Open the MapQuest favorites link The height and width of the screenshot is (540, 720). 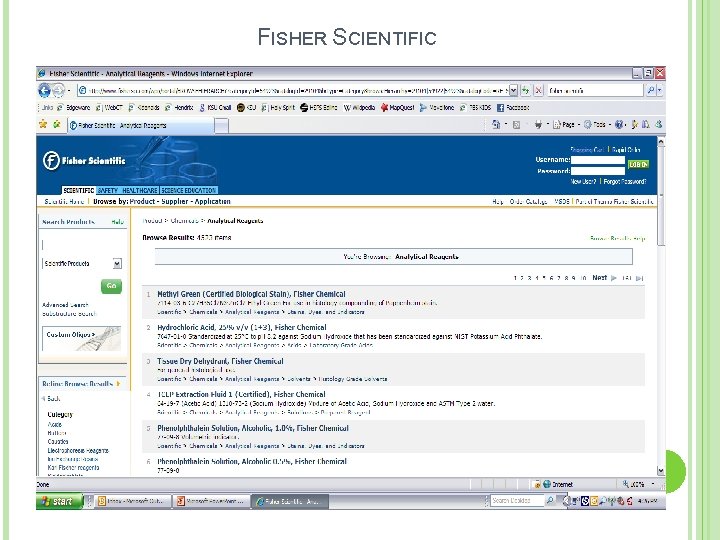click(x=398, y=108)
